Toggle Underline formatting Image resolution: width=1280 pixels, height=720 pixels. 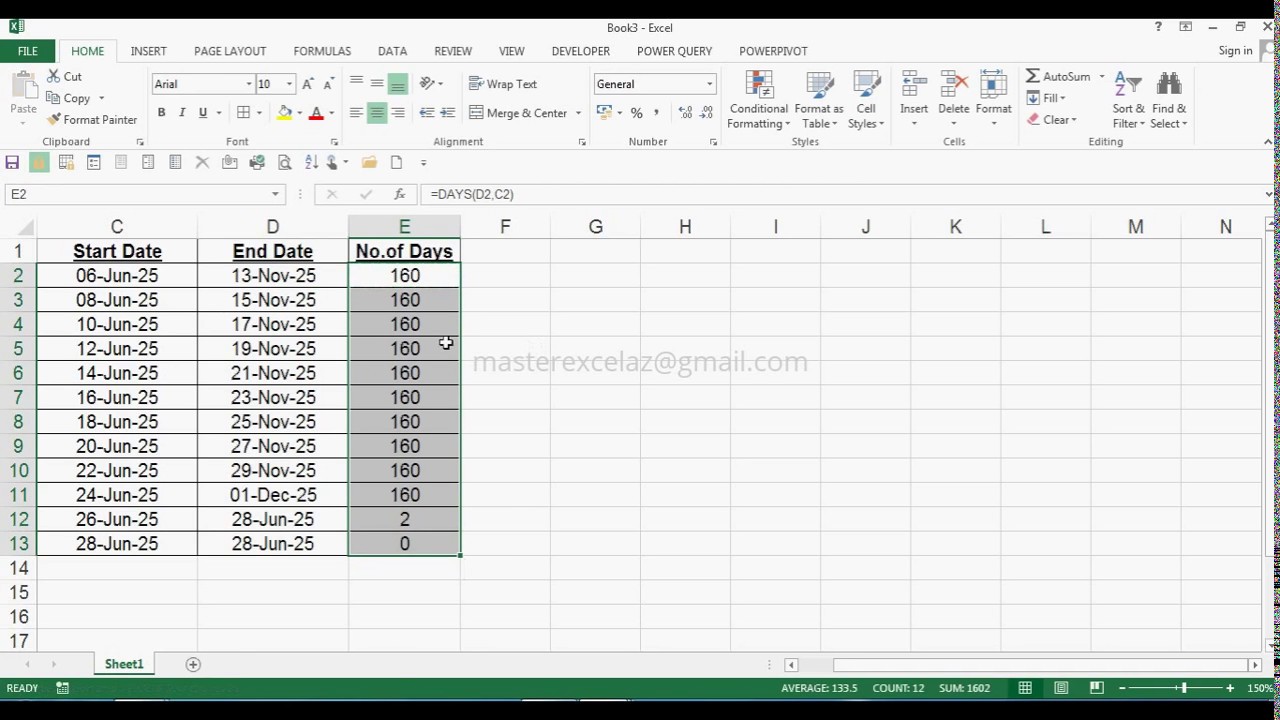[x=203, y=113]
